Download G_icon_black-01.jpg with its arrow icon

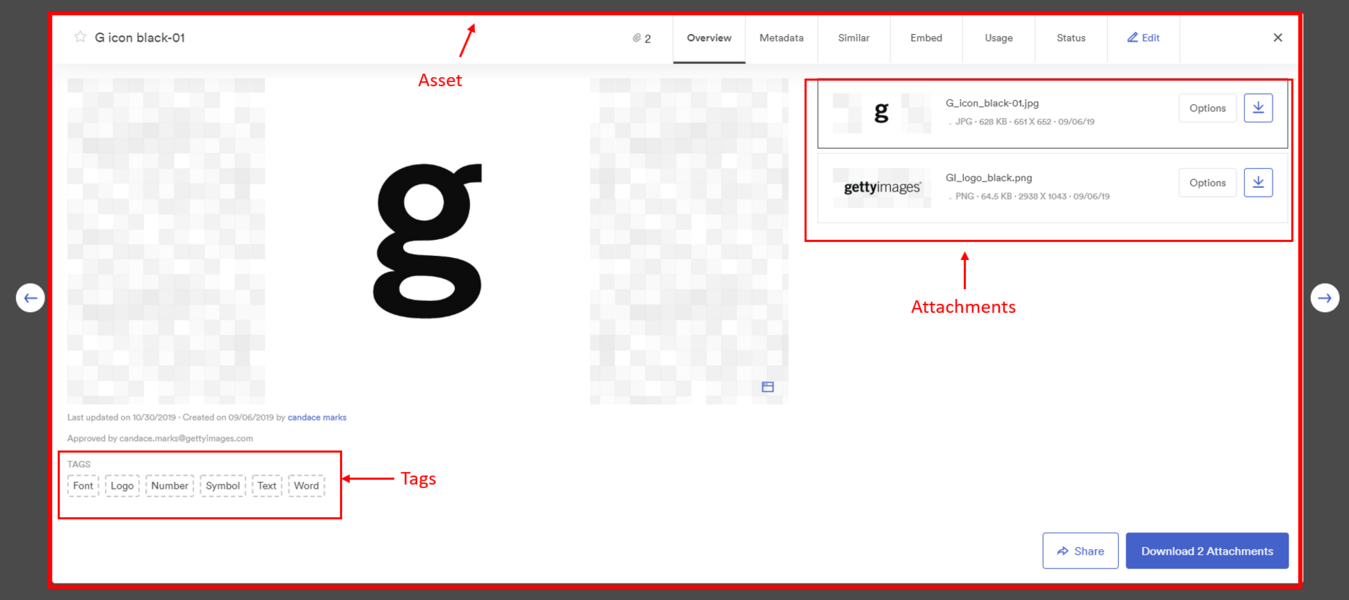click(x=1258, y=108)
